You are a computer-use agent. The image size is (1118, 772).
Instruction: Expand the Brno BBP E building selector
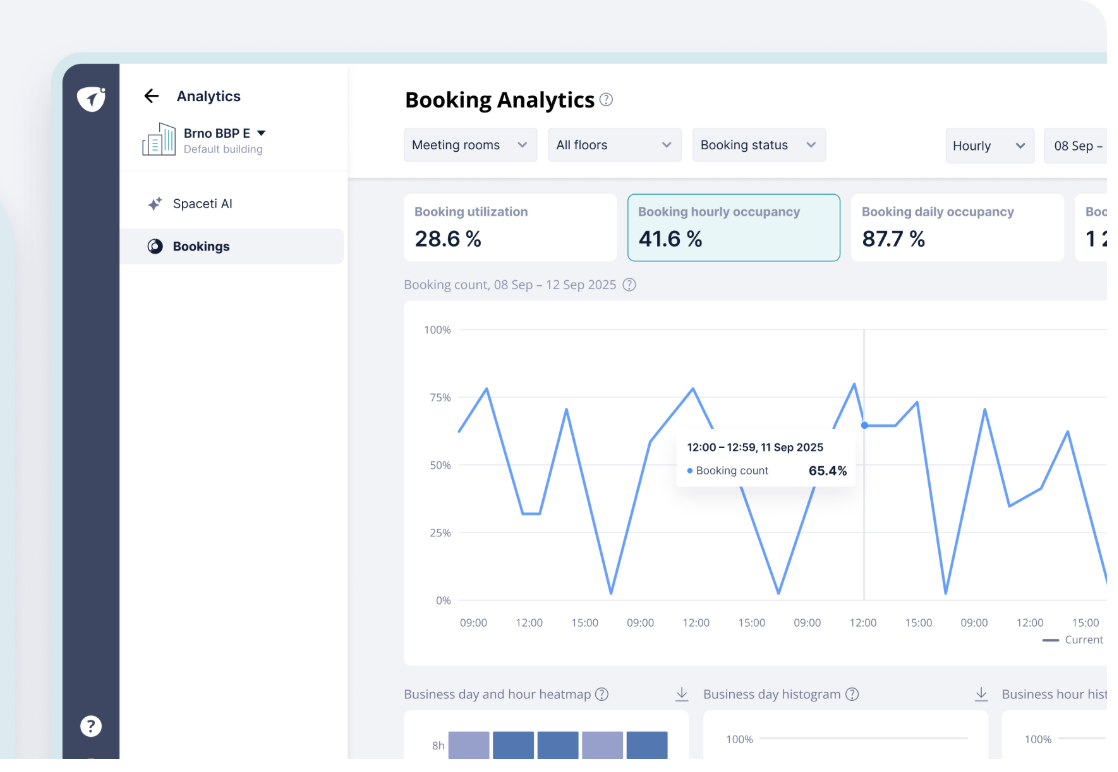261,133
